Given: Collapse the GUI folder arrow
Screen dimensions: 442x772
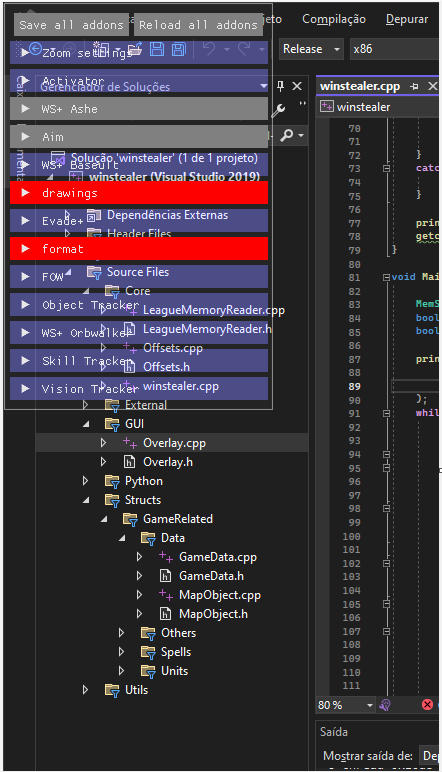Looking at the screenshot, I should 86,424.
